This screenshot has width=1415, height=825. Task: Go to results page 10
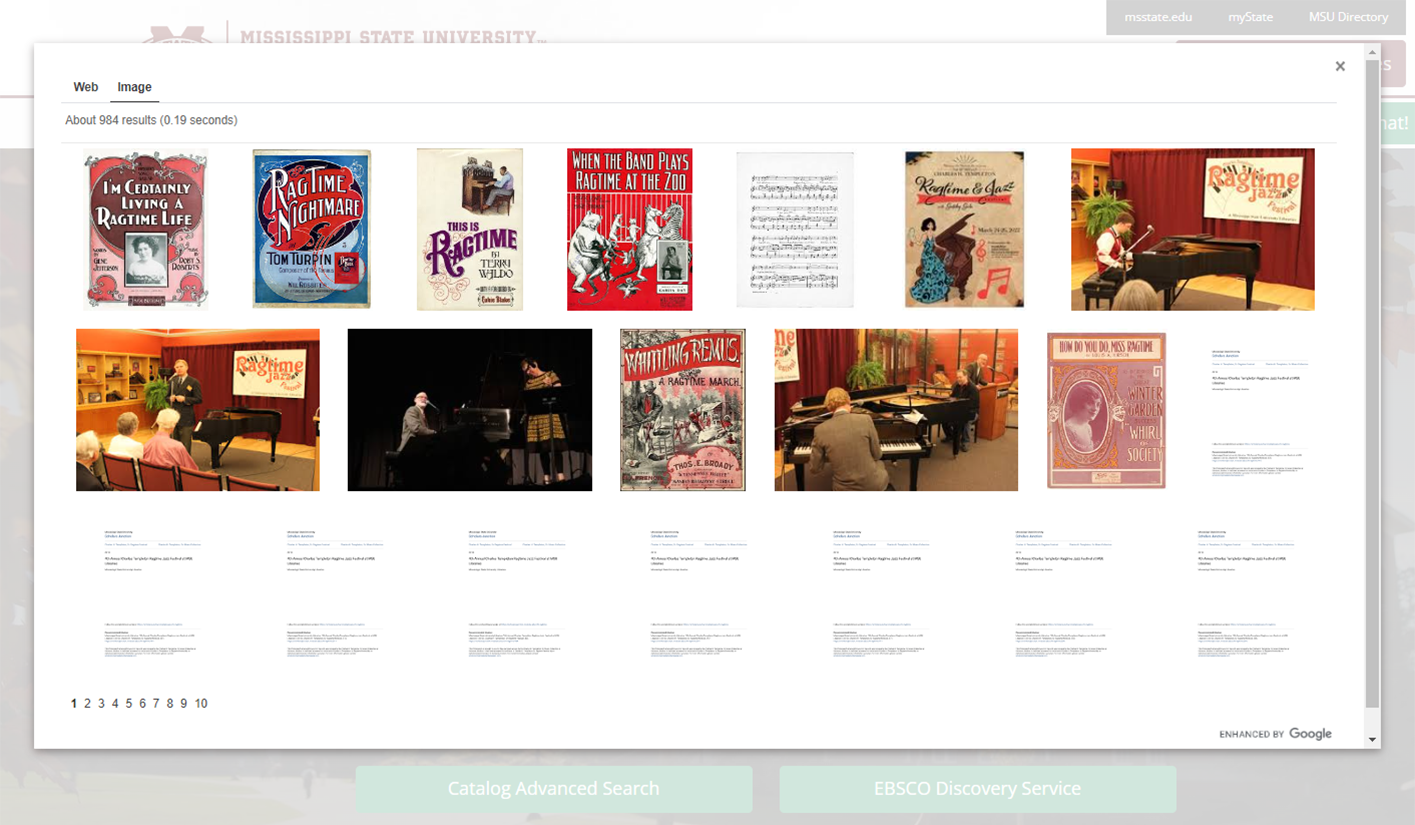pyautogui.click(x=201, y=704)
